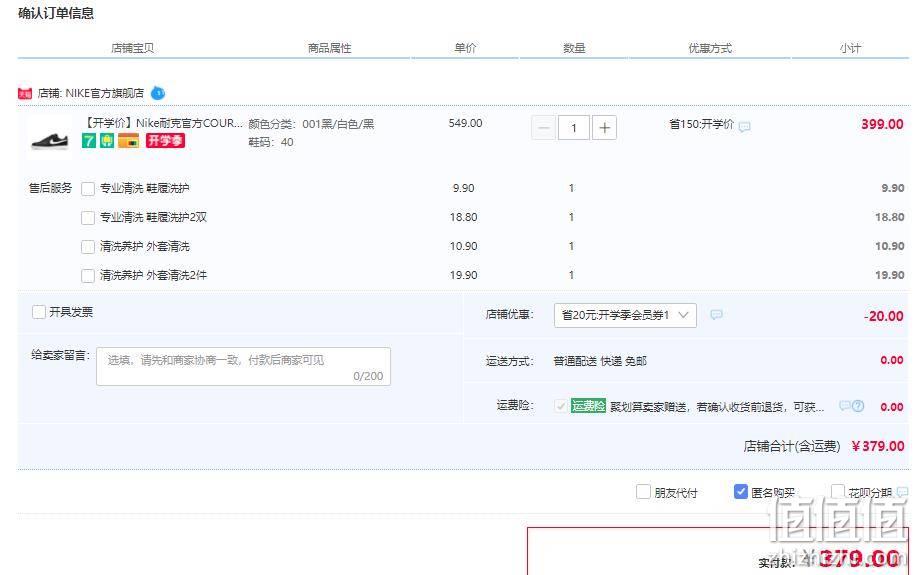Open the Nike shoe product thumbnail
The height and width of the screenshot is (575, 917).
coord(49,137)
